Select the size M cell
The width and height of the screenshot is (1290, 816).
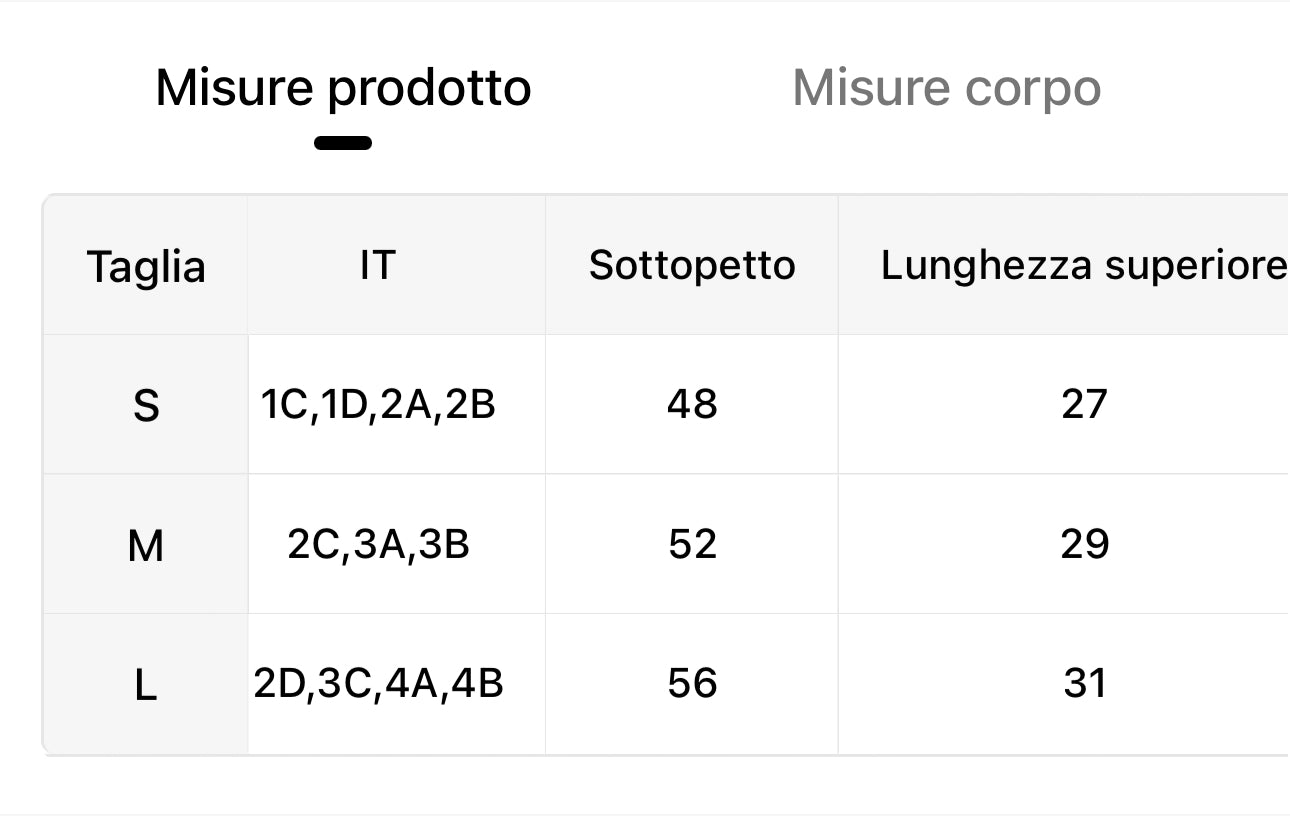pos(146,545)
